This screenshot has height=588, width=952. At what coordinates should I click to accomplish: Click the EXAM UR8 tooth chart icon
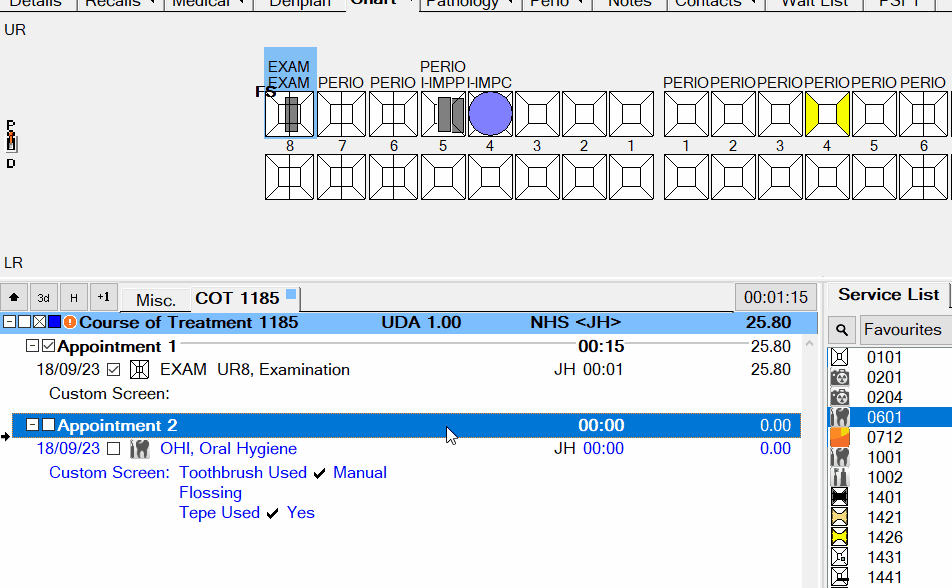140,369
